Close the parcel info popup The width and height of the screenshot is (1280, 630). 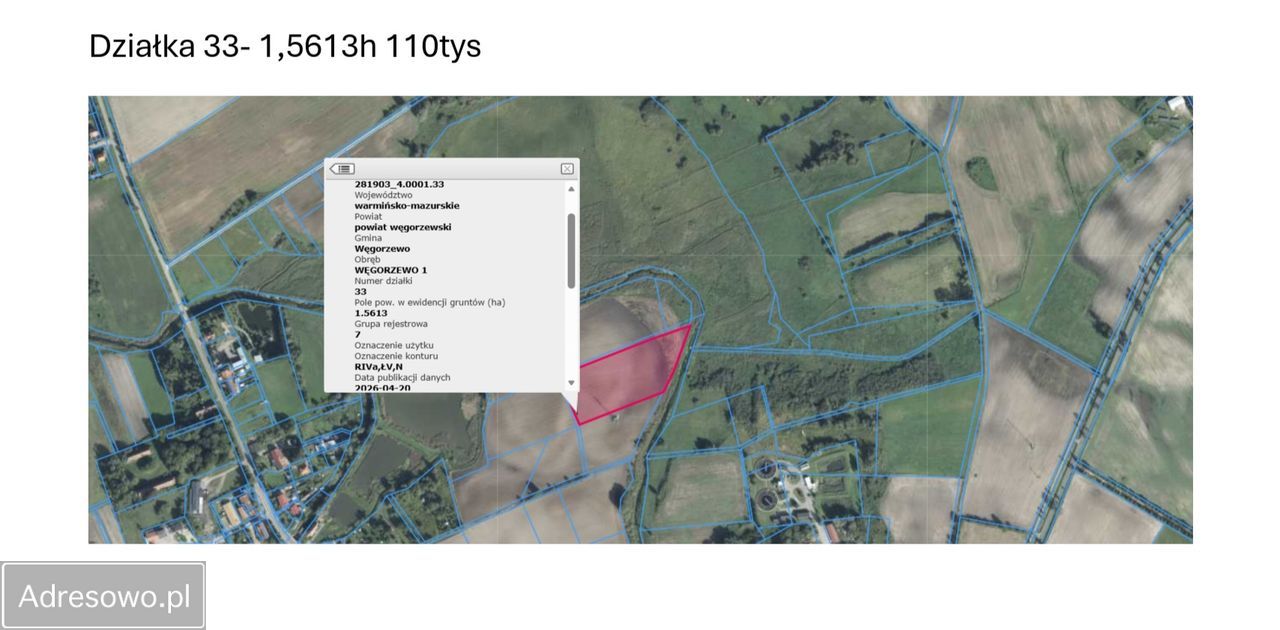click(567, 169)
